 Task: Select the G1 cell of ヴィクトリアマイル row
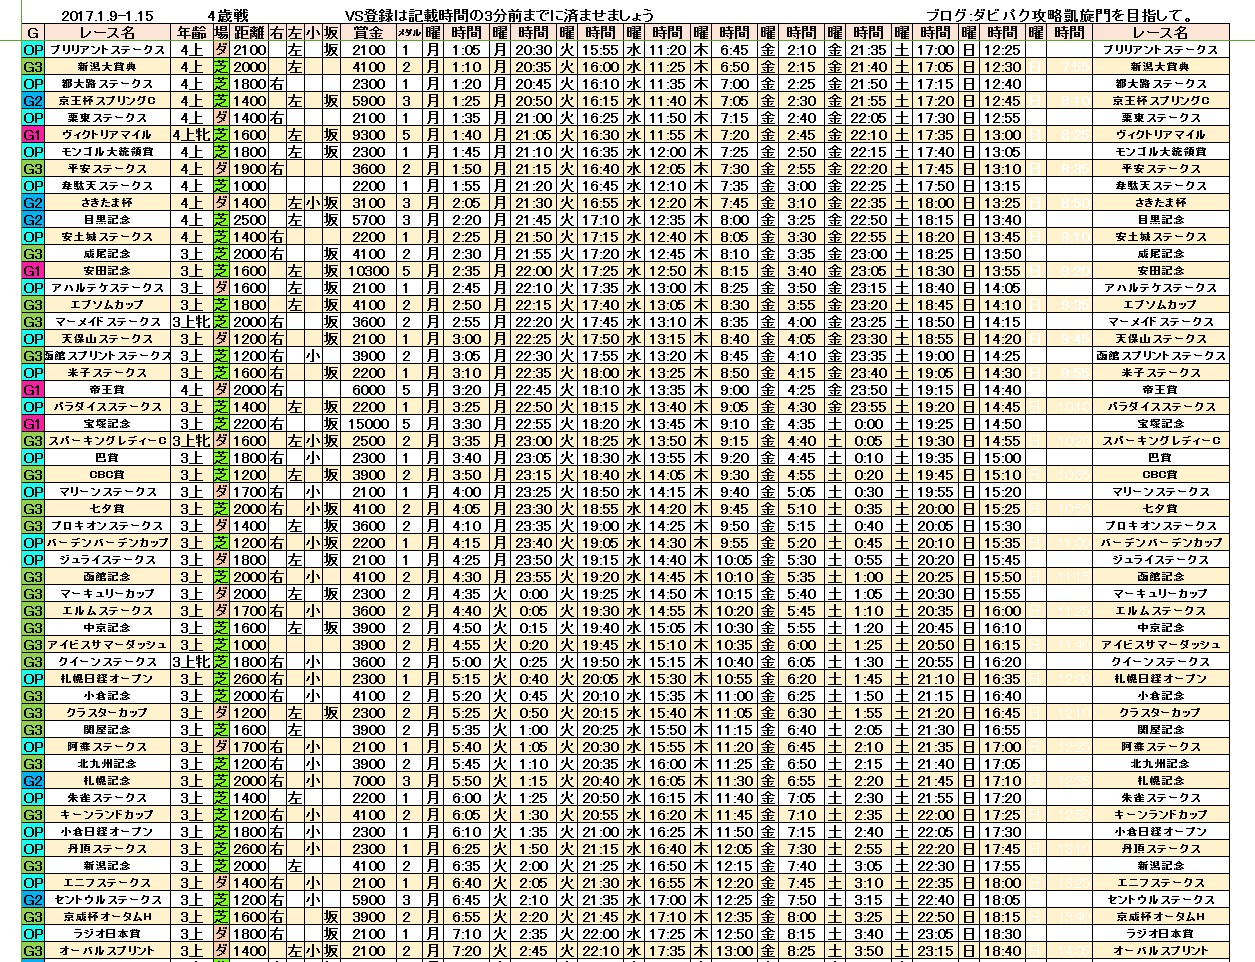pos(33,135)
